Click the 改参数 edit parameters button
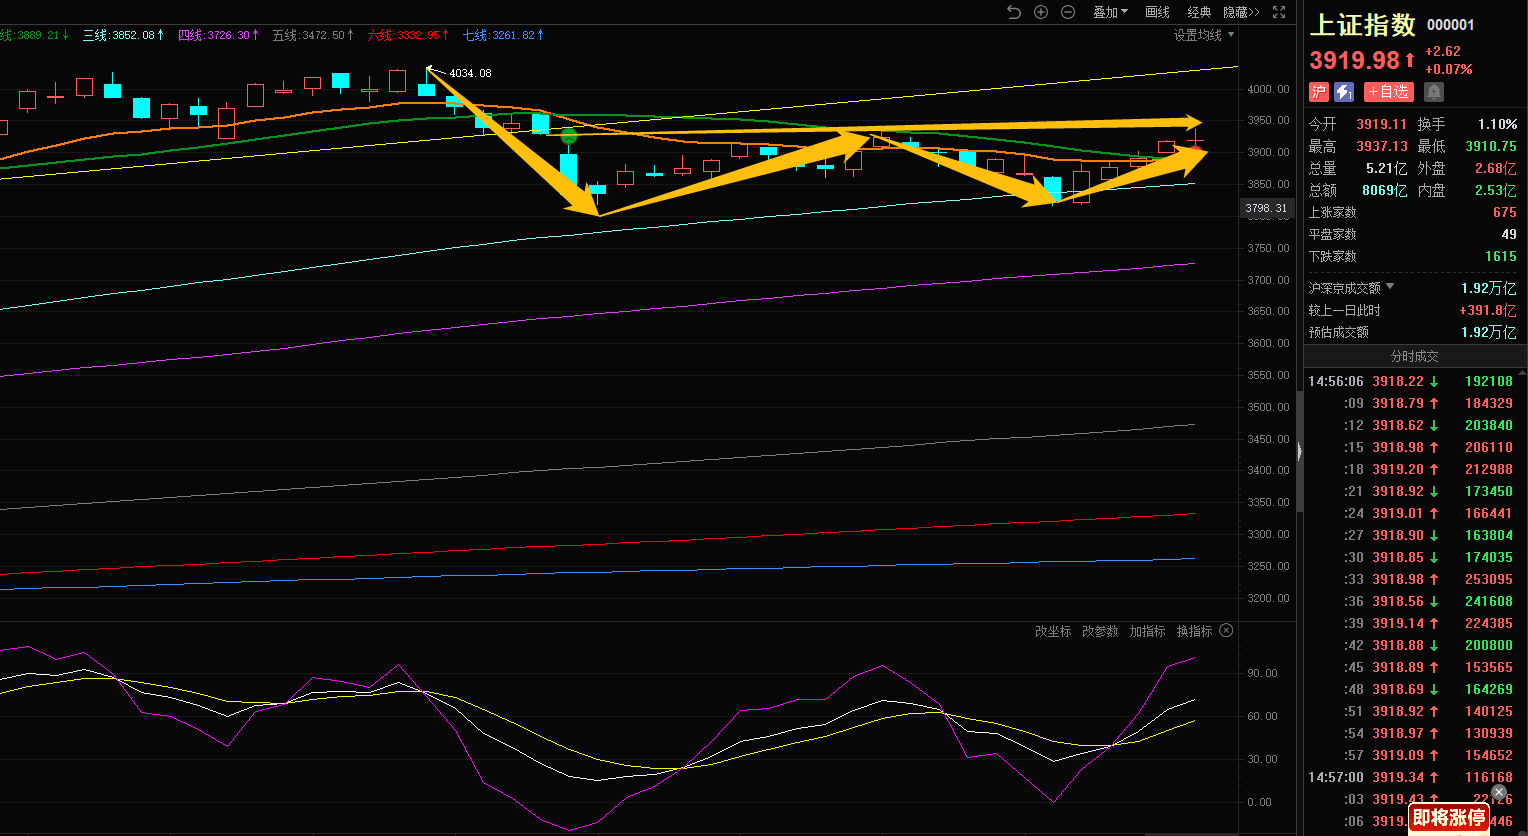This screenshot has height=836, width=1528. [x=1100, y=631]
